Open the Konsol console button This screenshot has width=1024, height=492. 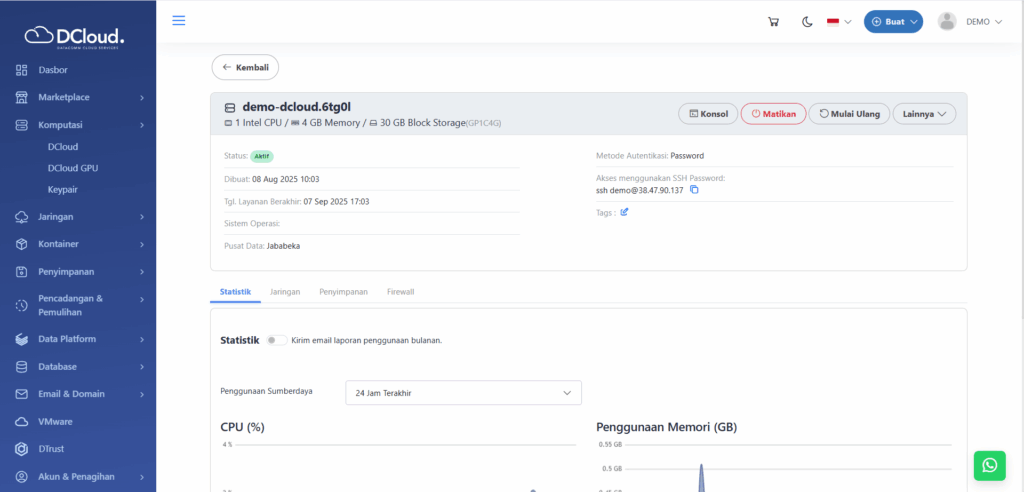pos(708,114)
